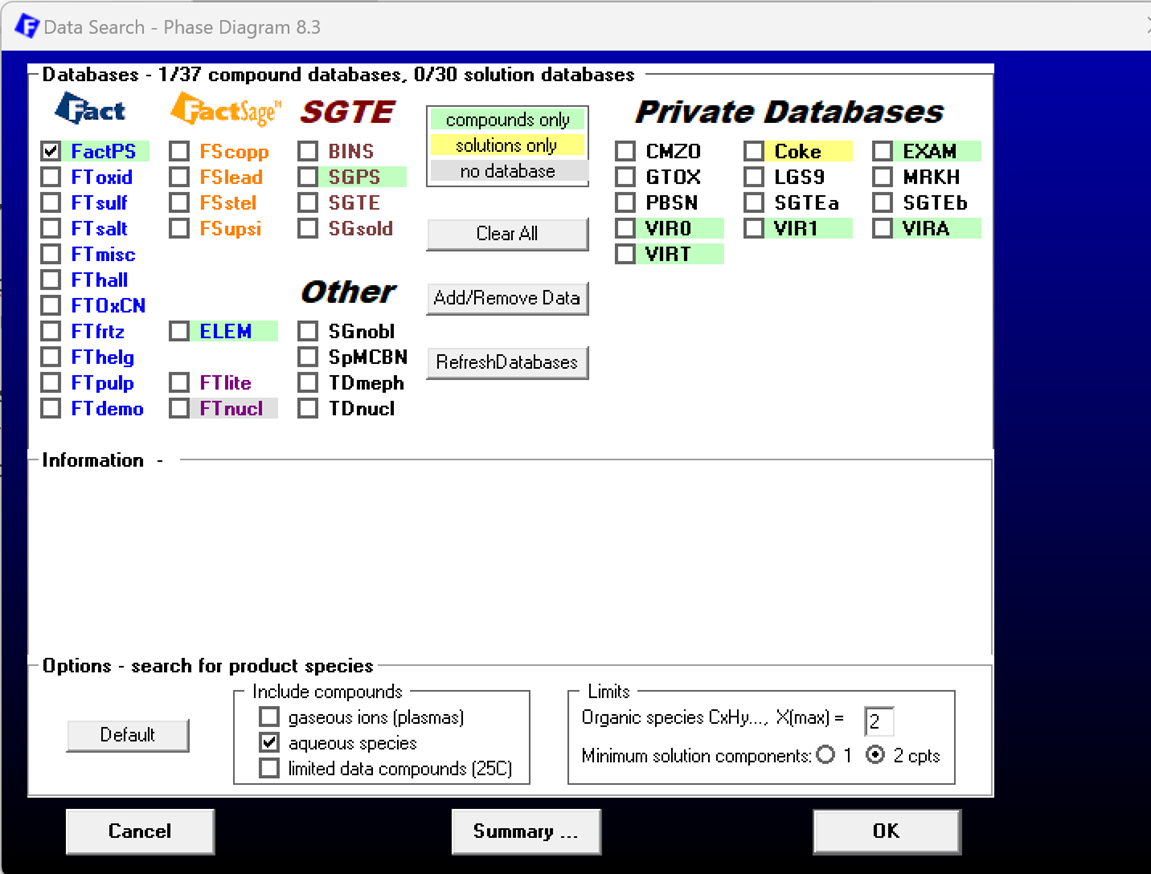1151x874 pixels.
Task: Click the X(max) organic species field
Action: pyautogui.click(x=878, y=721)
